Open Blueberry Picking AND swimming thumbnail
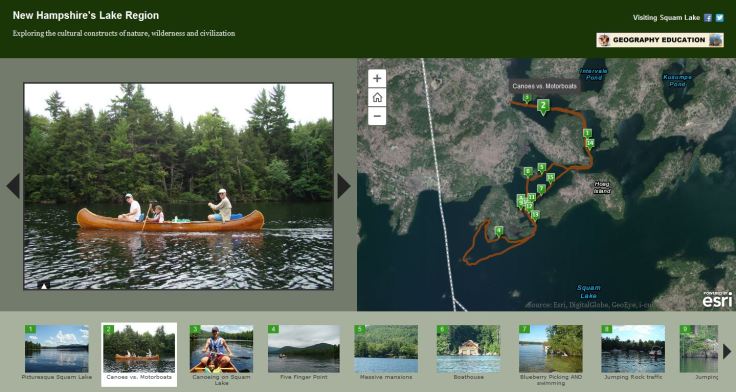This screenshot has width=736, height=392. [x=551, y=349]
